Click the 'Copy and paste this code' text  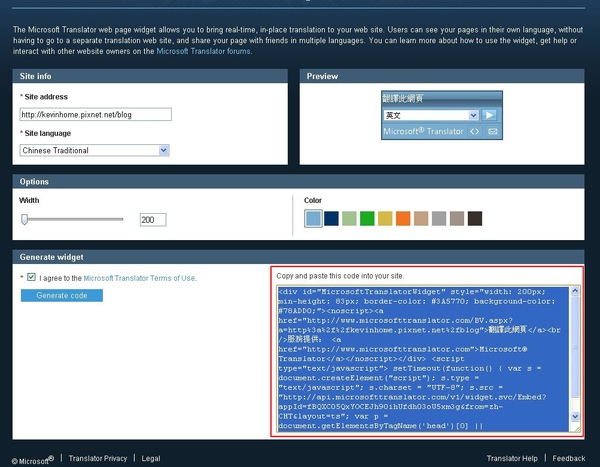(340, 276)
